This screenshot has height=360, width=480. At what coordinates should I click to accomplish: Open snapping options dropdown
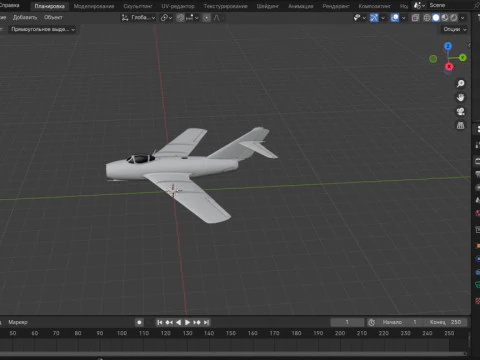tap(192, 18)
